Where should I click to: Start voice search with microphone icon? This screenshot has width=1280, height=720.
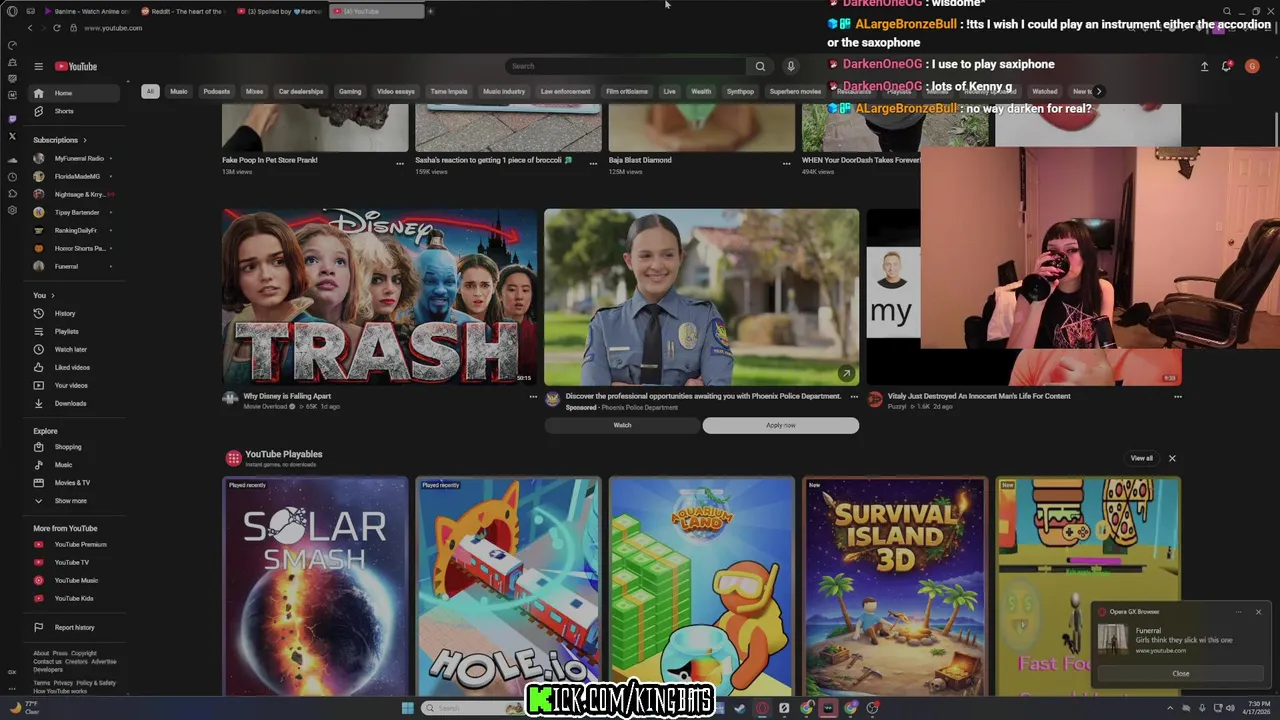point(790,66)
